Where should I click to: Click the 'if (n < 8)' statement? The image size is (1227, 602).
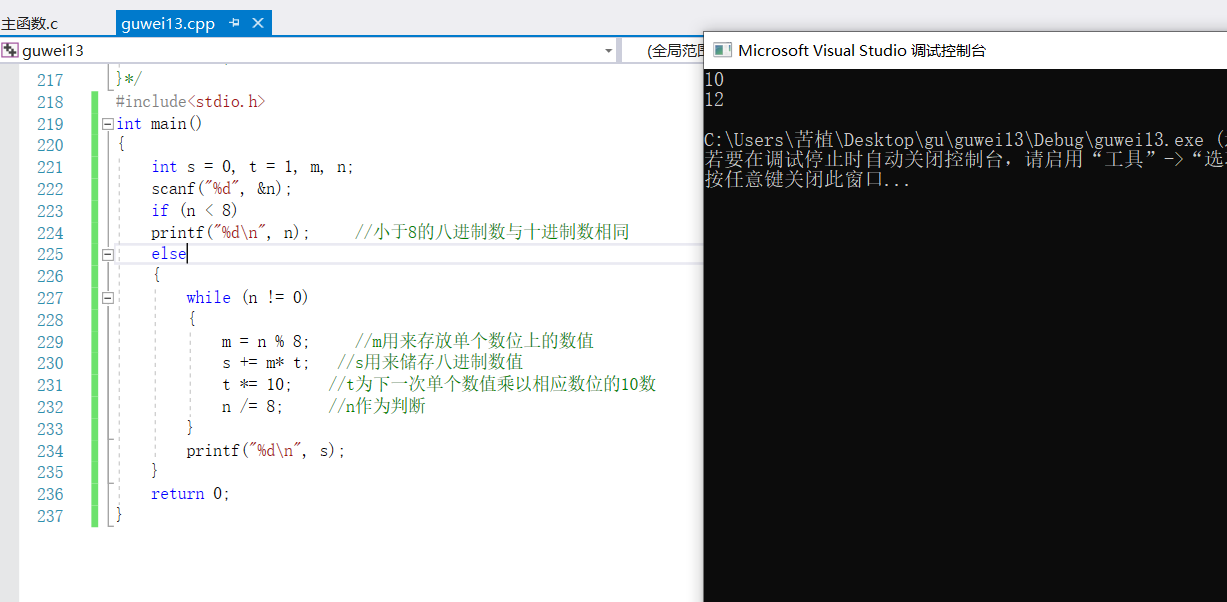click(x=195, y=211)
